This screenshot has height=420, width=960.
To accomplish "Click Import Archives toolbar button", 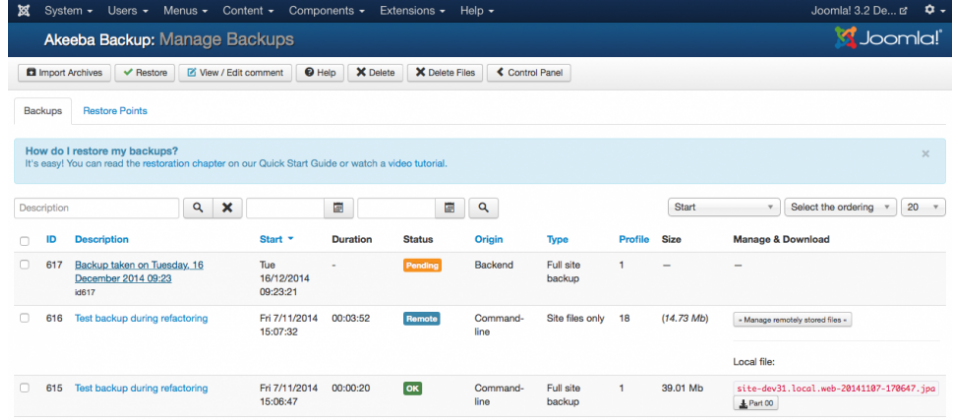I will click(64, 73).
